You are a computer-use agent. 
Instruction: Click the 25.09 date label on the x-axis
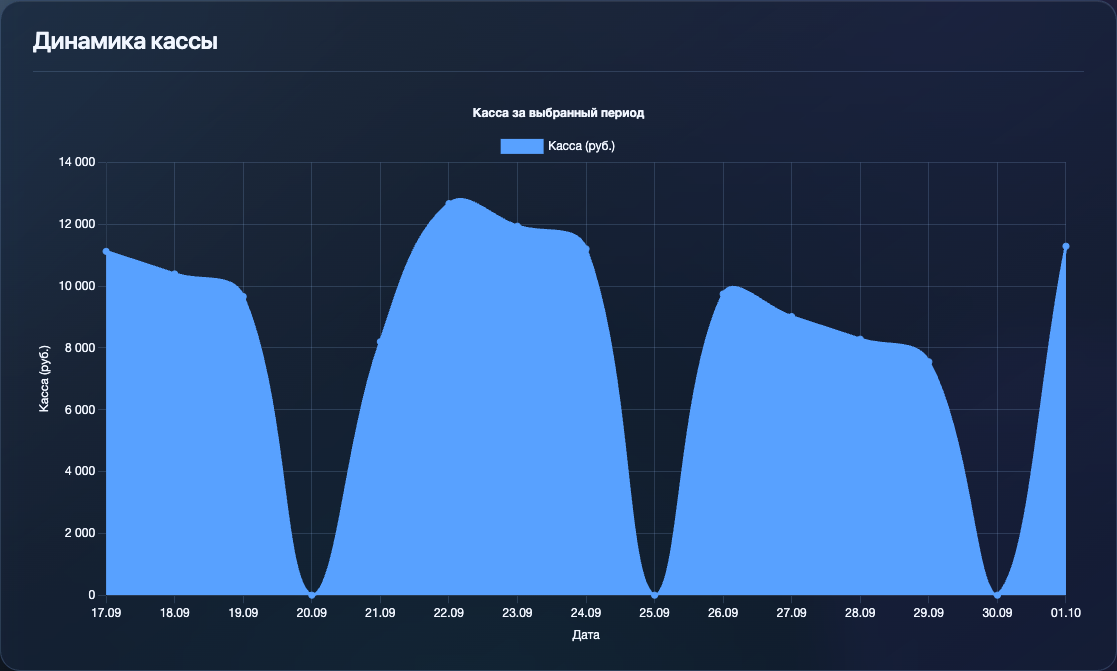pyautogui.click(x=655, y=613)
